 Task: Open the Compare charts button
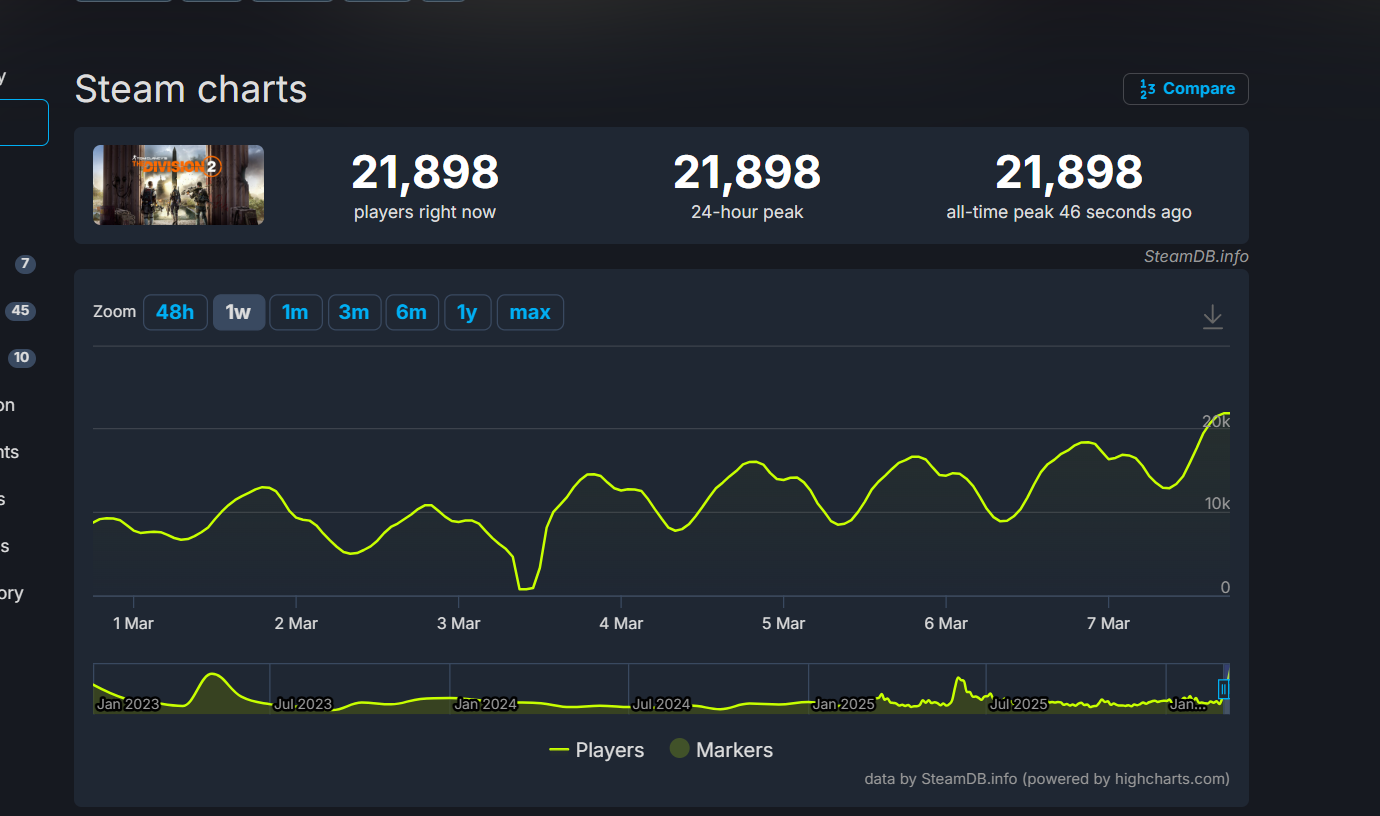coord(1186,89)
